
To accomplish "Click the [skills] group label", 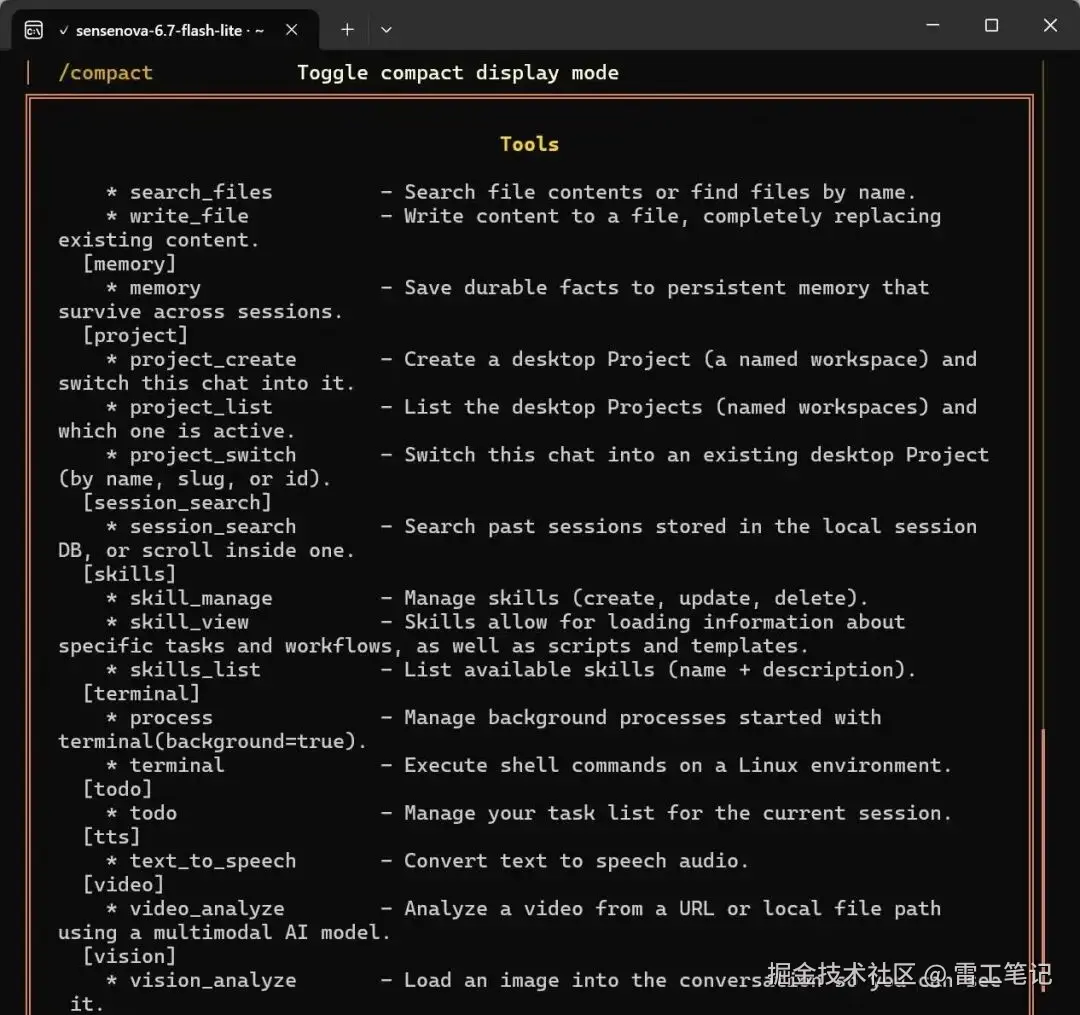I will point(129,574).
